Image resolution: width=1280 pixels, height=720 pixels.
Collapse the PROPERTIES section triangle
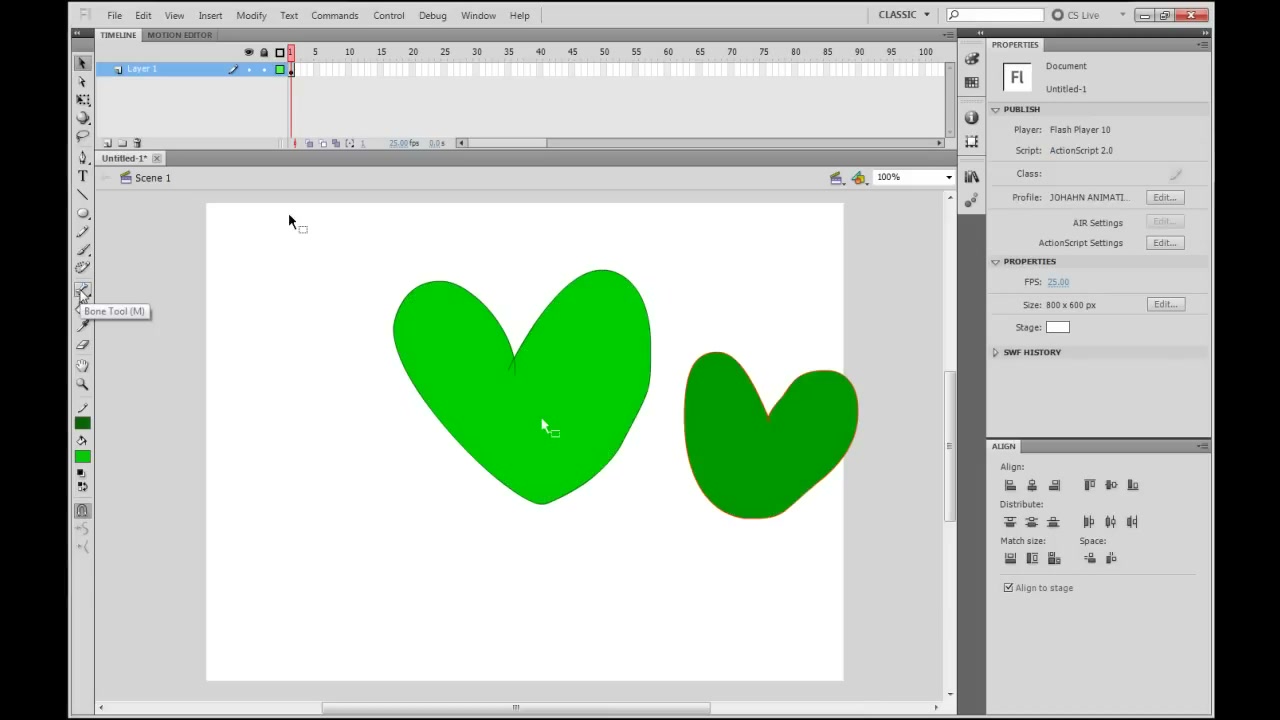tap(996, 262)
